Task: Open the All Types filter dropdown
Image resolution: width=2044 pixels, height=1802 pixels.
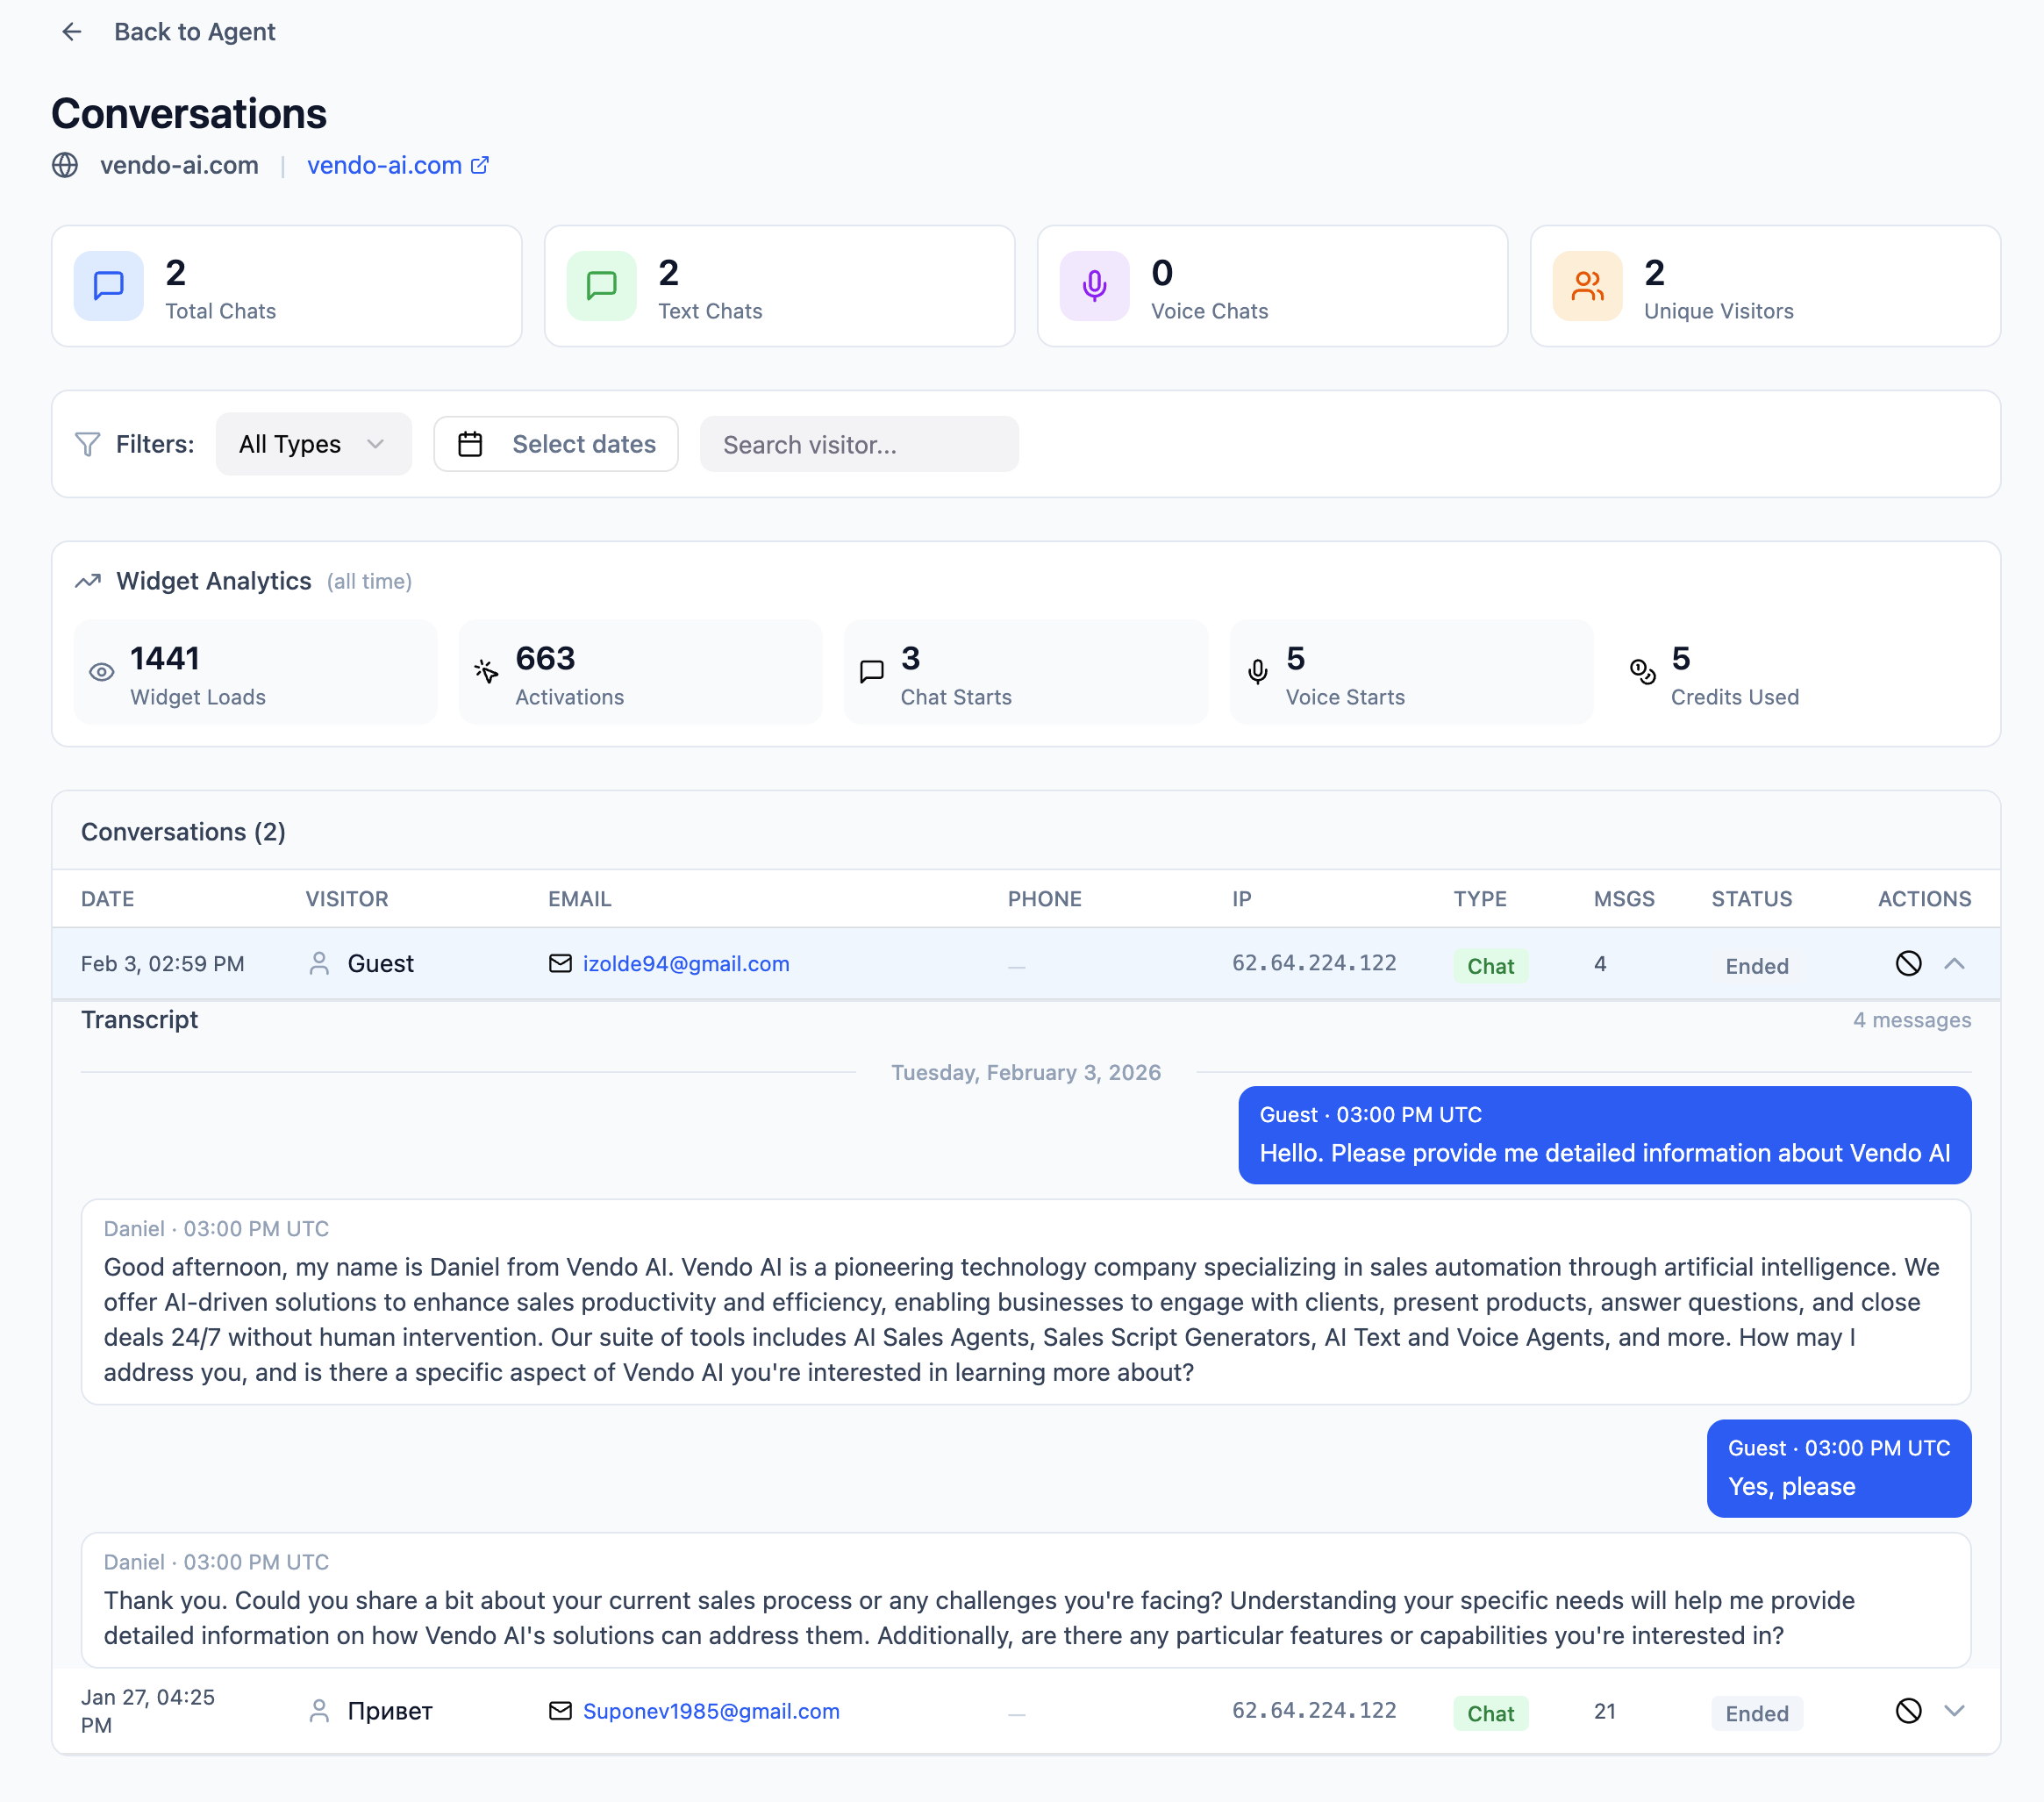Action: click(x=313, y=444)
